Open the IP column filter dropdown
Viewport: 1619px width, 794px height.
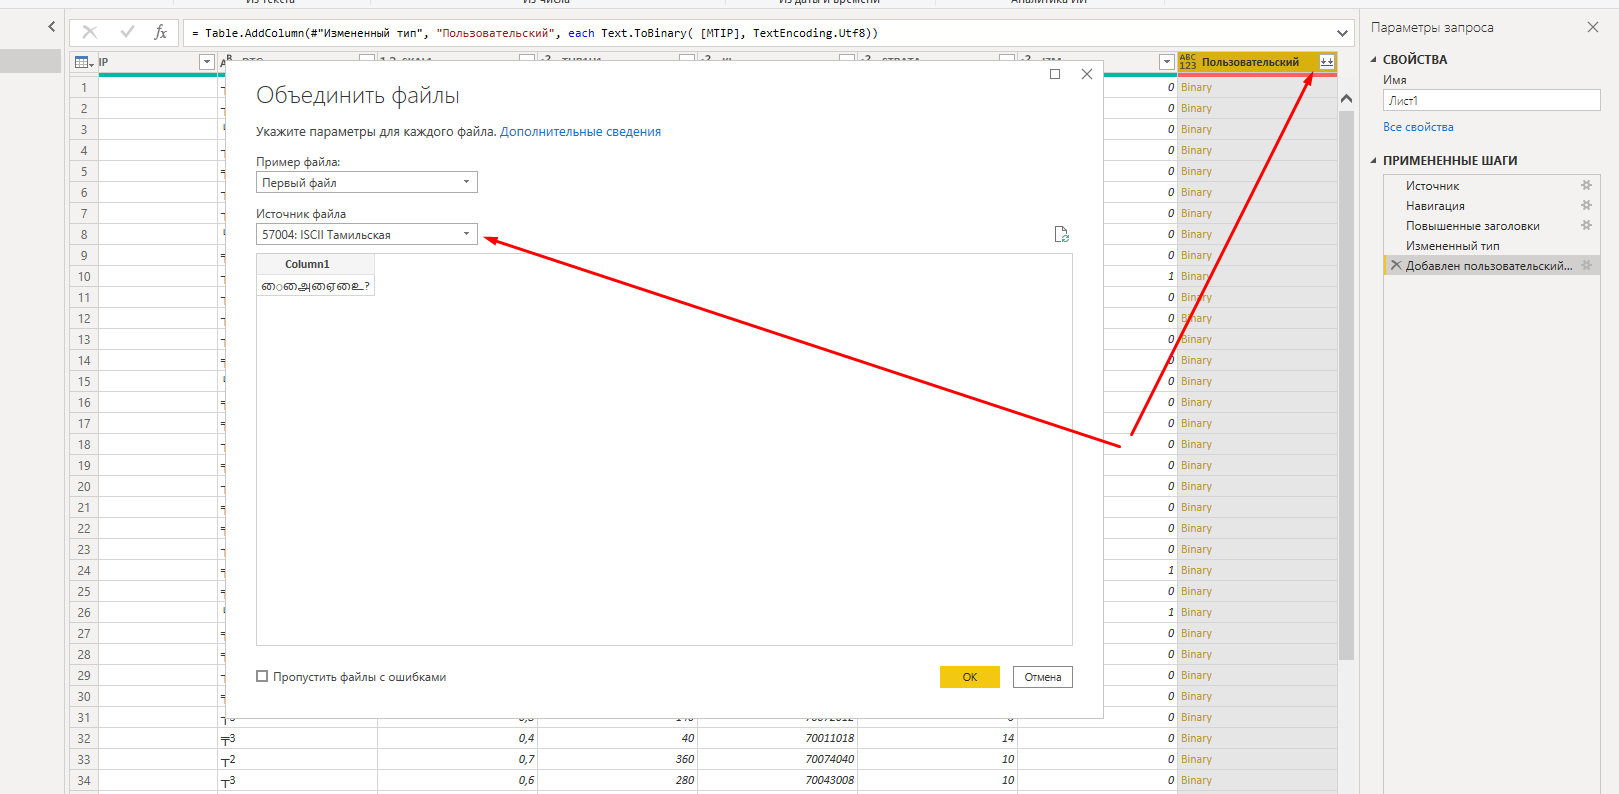(x=207, y=62)
